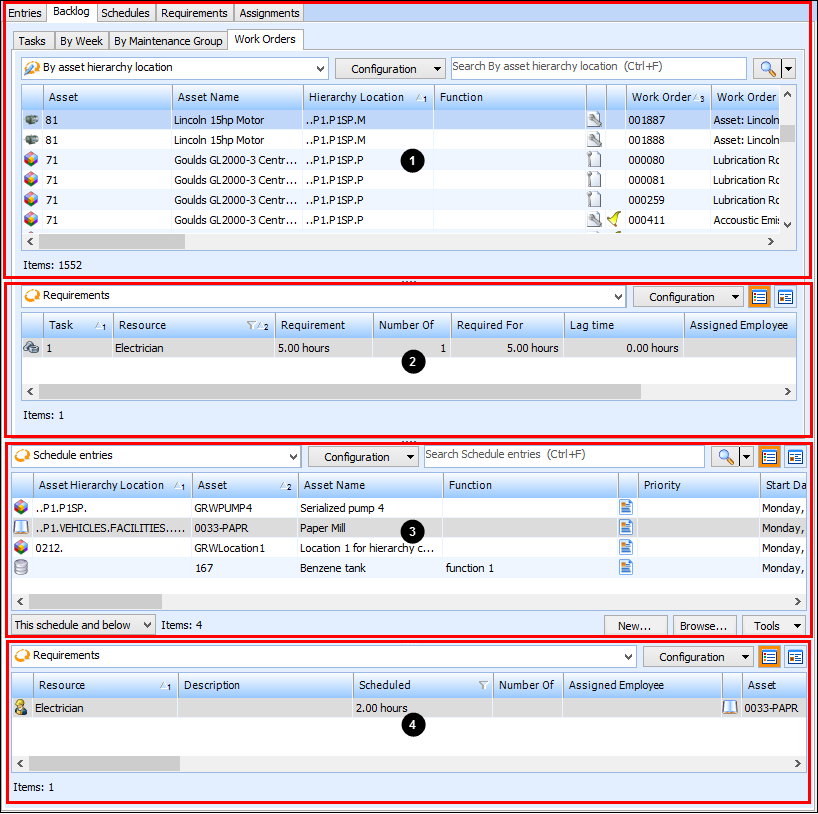Viewport: 818px width, 814px height.
Task: Toggle detail view in Schedule entries panel
Action: pyautogui.click(x=795, y=457)
